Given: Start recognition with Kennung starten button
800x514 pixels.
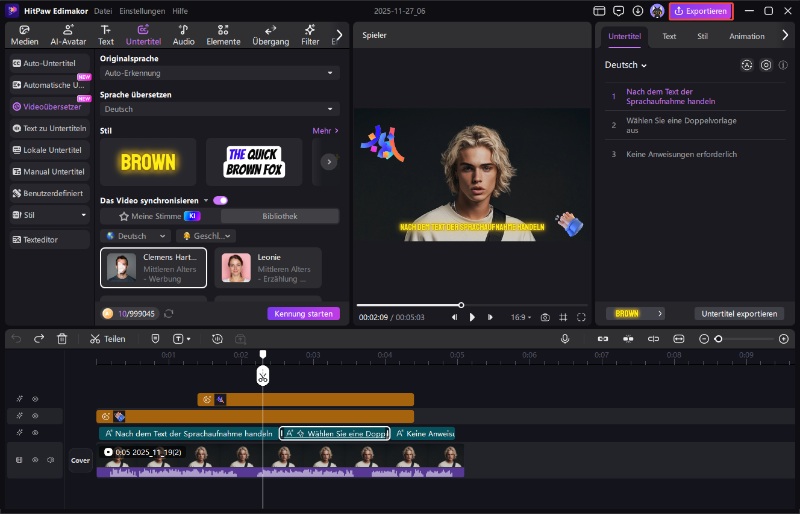Looking at the screenshot, I should (x=303, y=313).
